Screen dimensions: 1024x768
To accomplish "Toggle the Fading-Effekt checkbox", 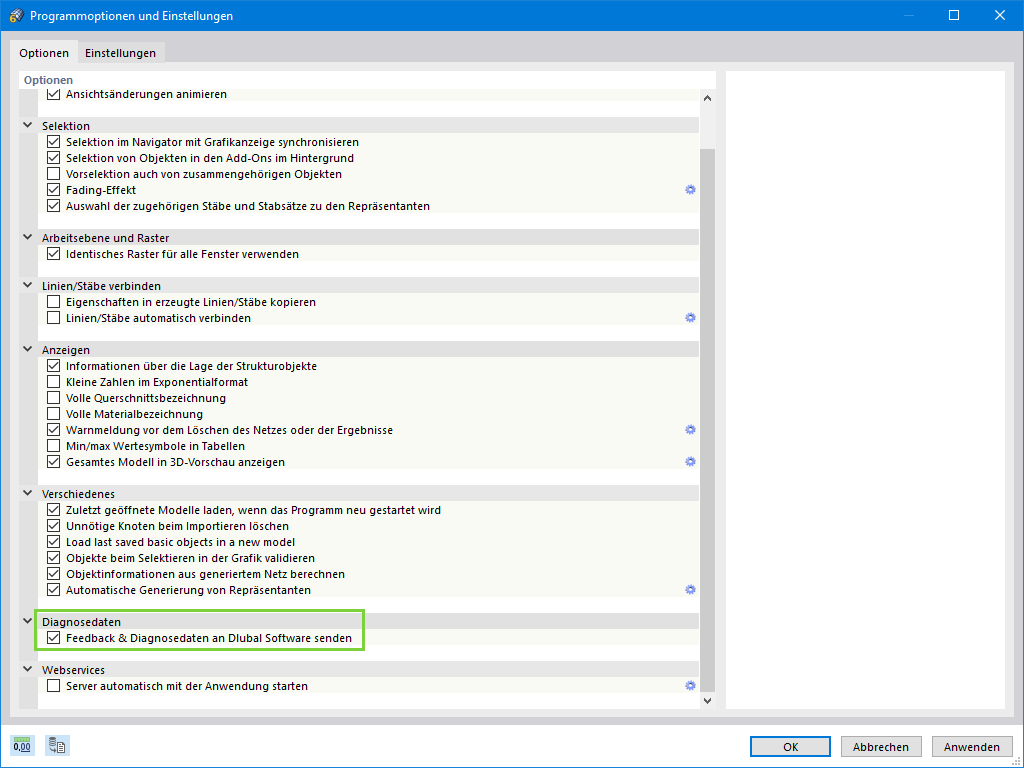I will click(54, 190).
